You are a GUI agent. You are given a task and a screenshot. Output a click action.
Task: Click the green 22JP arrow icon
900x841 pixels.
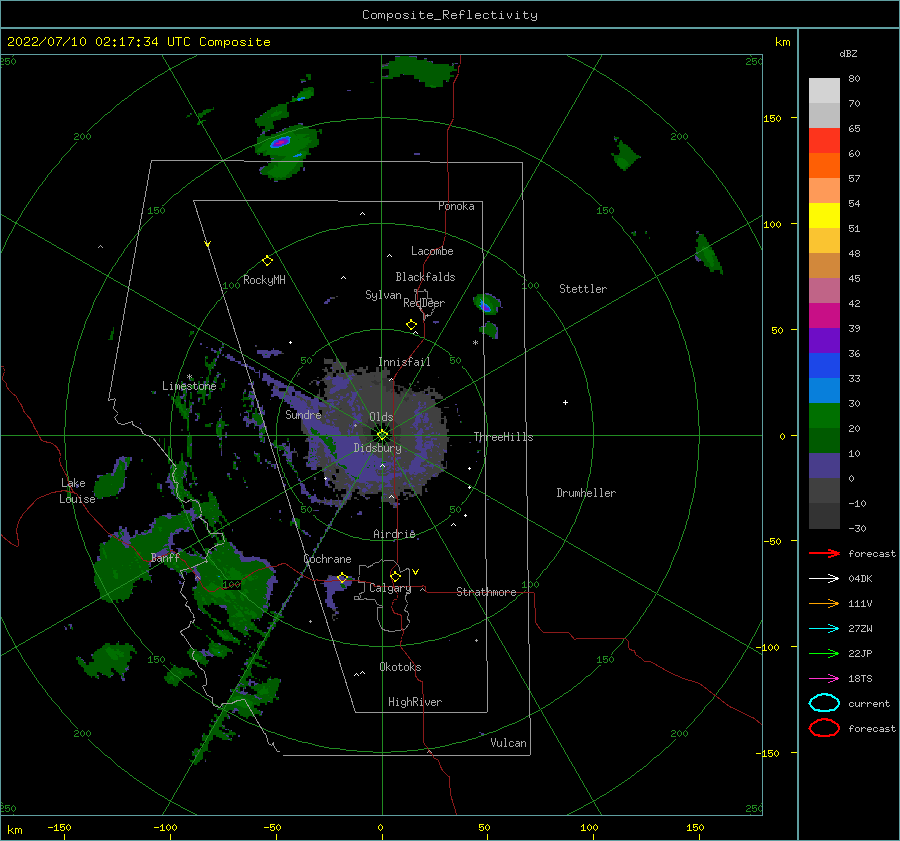click(x=824, y=653)
